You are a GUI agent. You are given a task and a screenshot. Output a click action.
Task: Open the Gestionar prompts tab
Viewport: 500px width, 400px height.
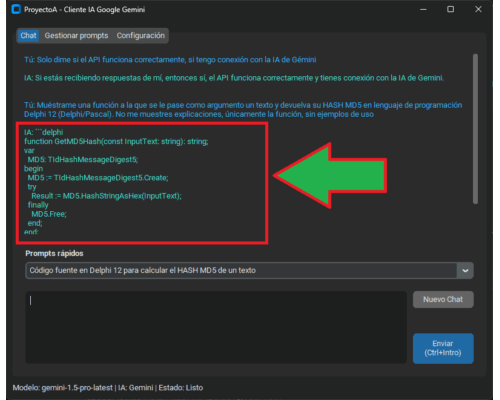pos(76,36)
